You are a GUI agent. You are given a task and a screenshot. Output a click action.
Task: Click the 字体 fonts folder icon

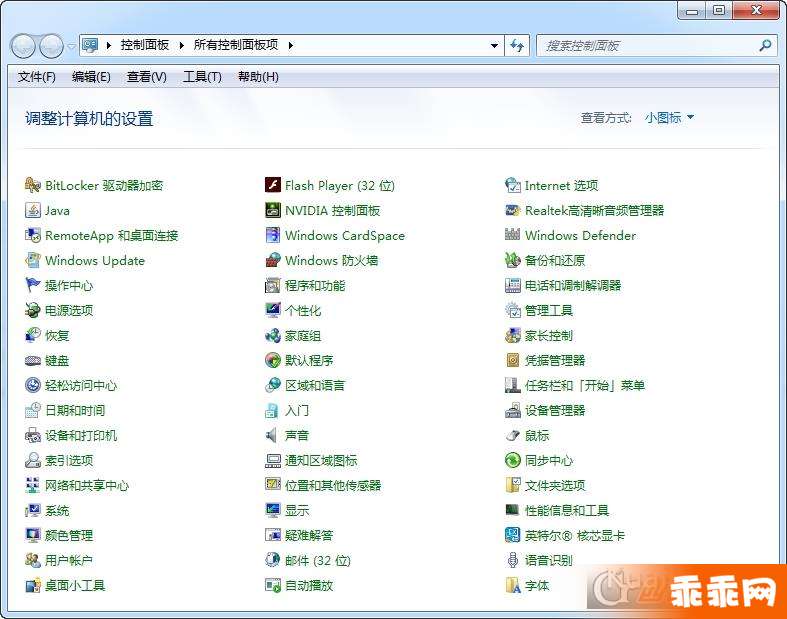point(512,585)
